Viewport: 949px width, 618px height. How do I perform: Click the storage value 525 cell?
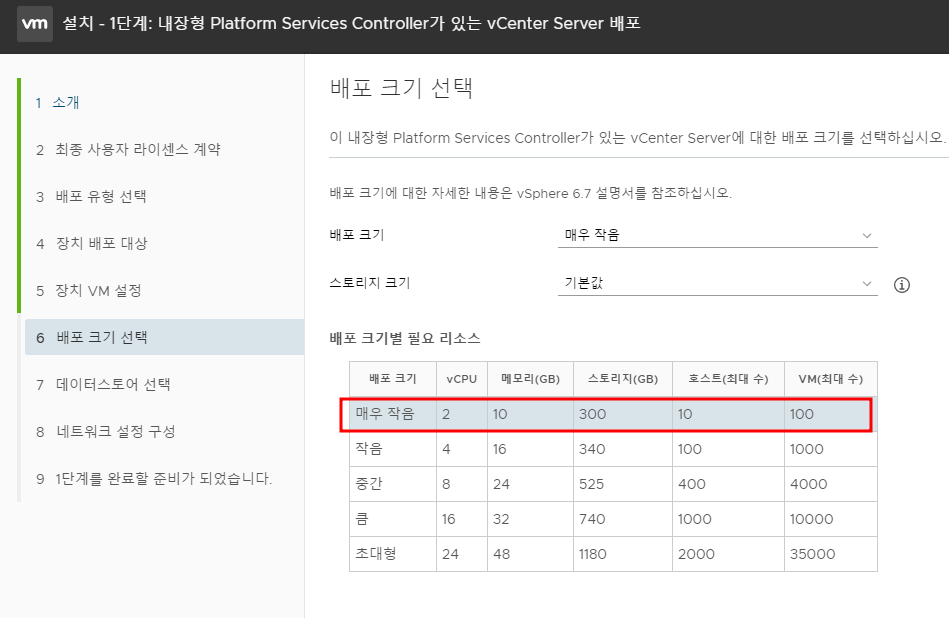click(623, 484)
